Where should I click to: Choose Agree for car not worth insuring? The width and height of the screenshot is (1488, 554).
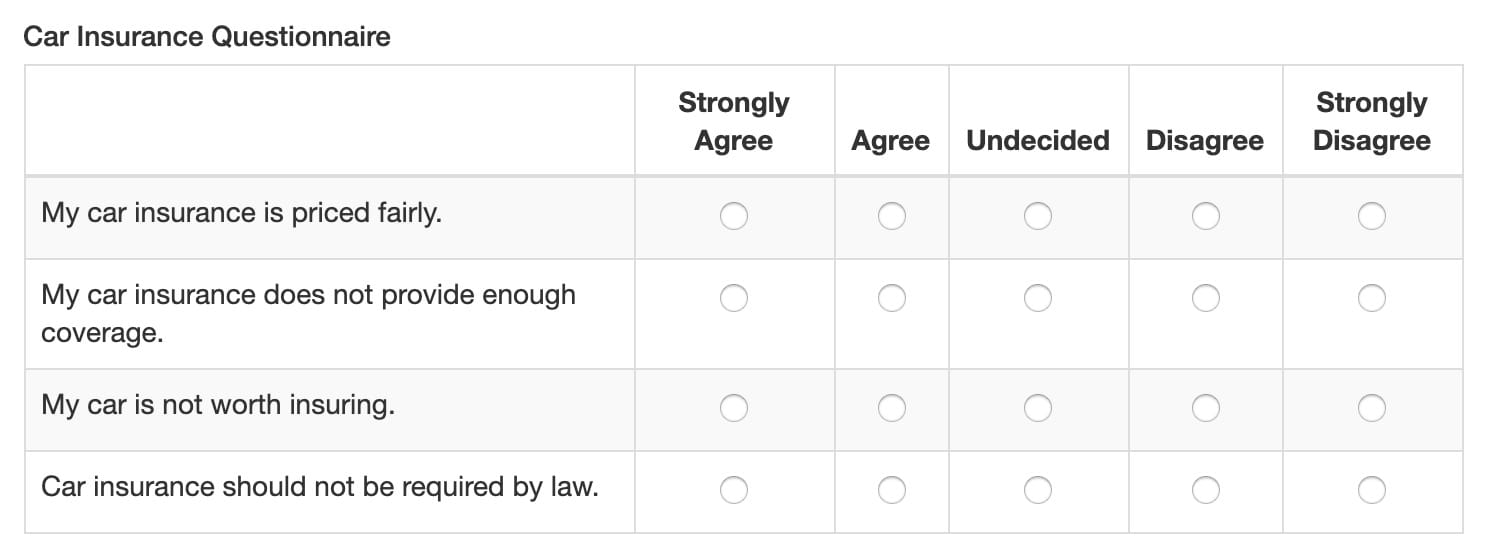892,408
